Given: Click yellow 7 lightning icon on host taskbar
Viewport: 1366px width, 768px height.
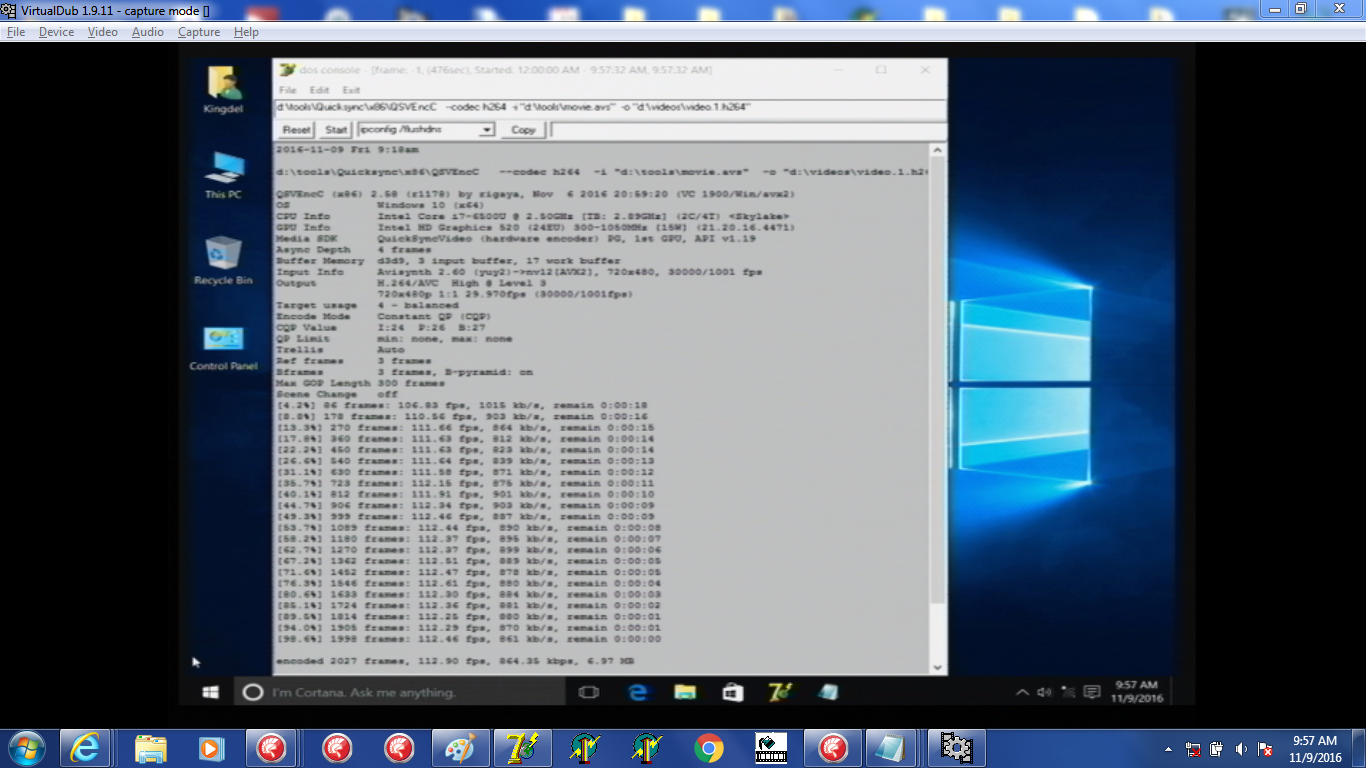Looking at the screenshot, I should (523, 748).
